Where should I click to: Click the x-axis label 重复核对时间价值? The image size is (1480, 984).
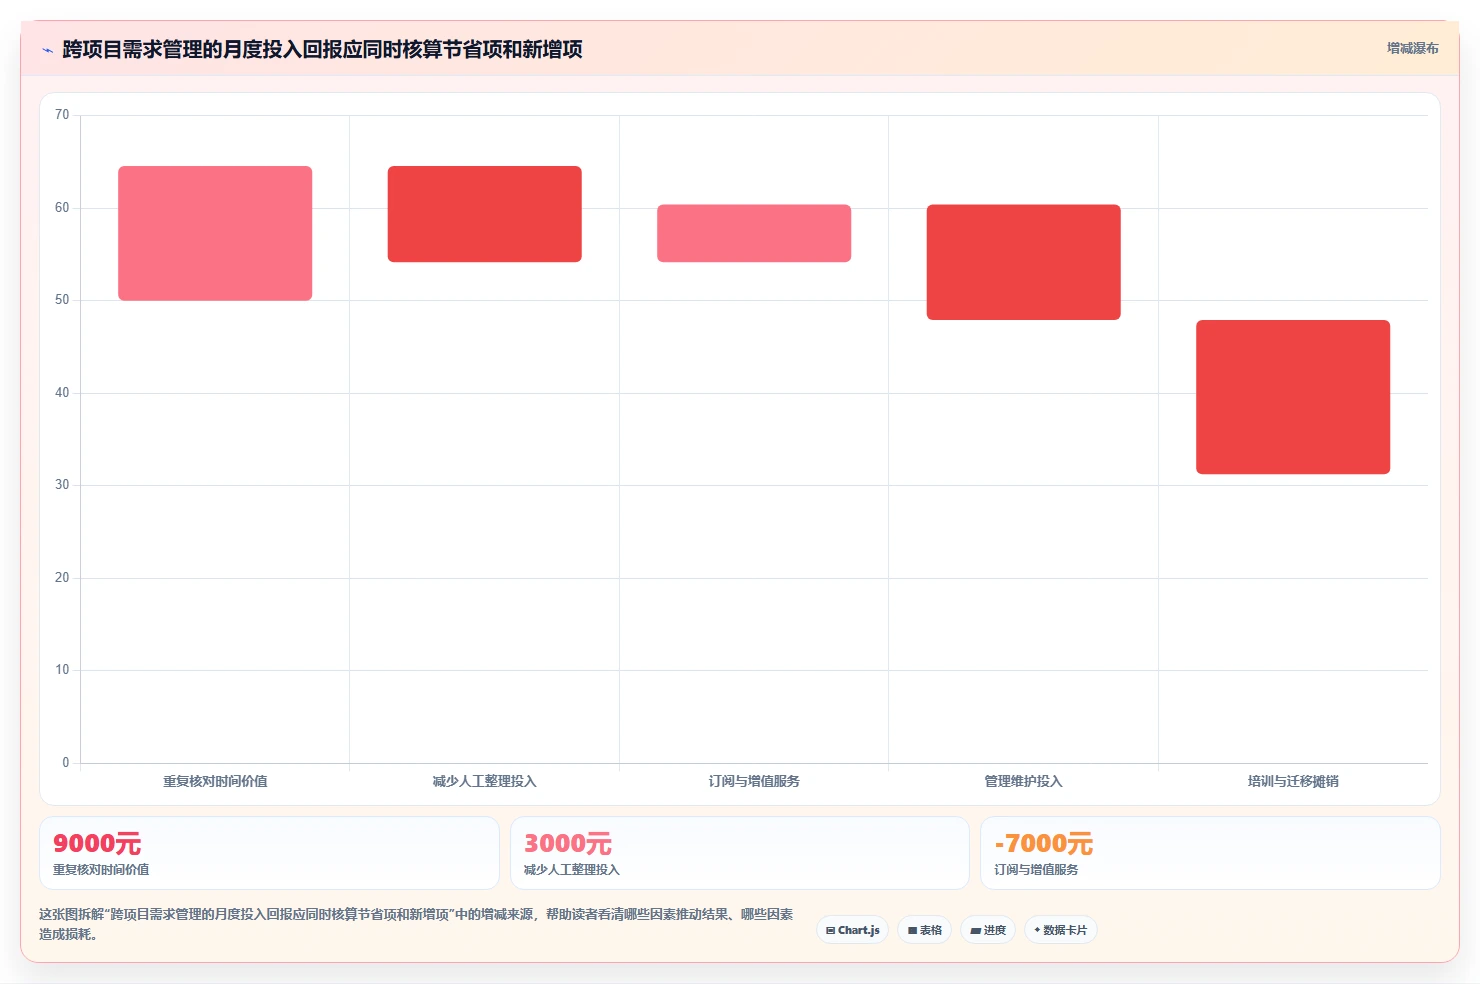point(215,781)
